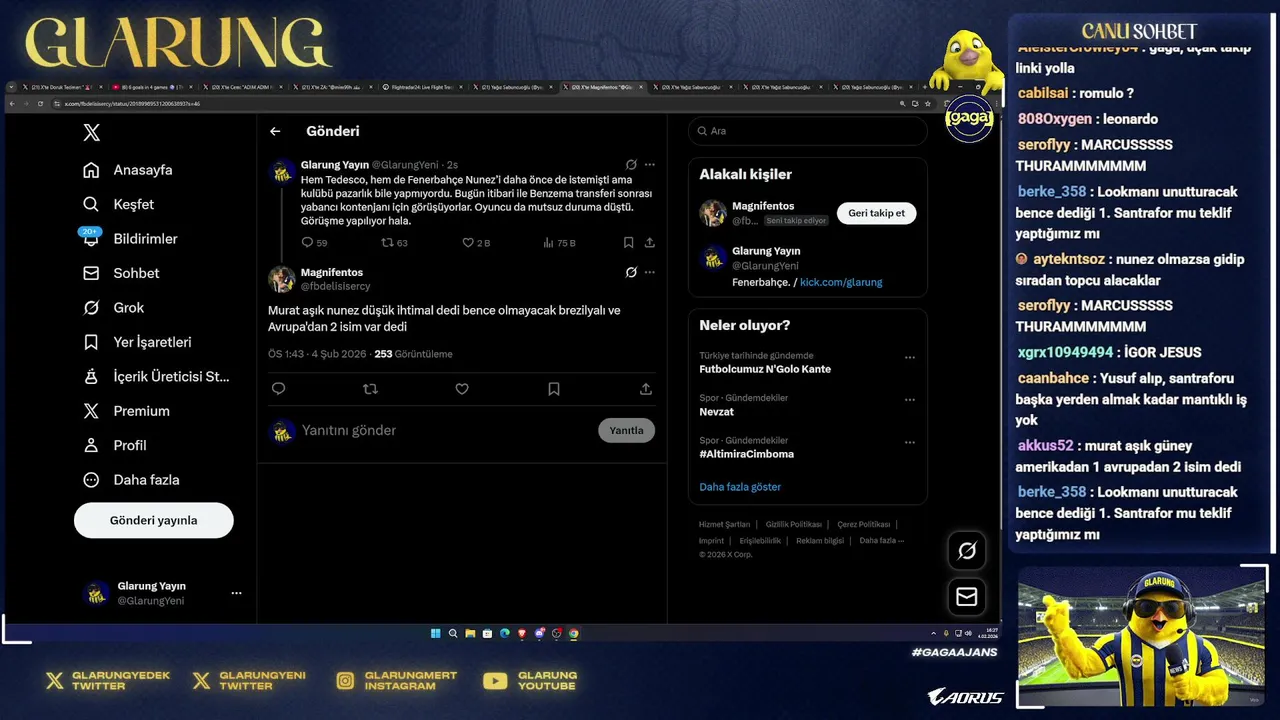1280x720 pixels.
Task: Open more options on Magnifentos tweet
Action: 650,272
